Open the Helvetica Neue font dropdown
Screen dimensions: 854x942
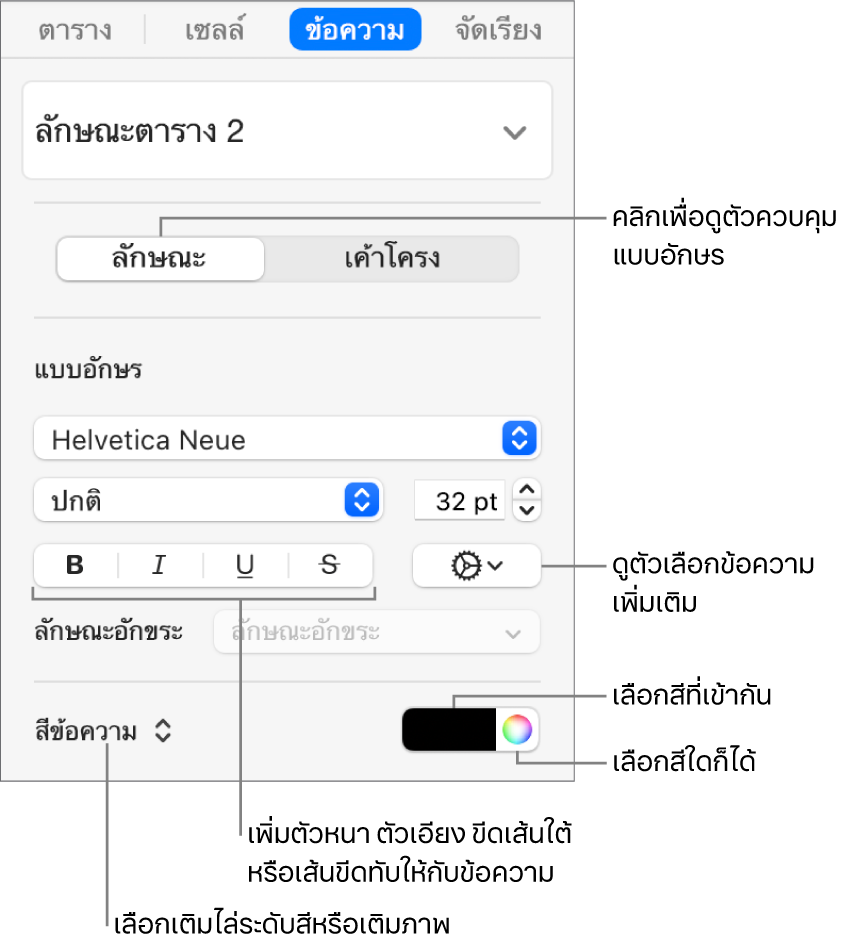(287, 439)
